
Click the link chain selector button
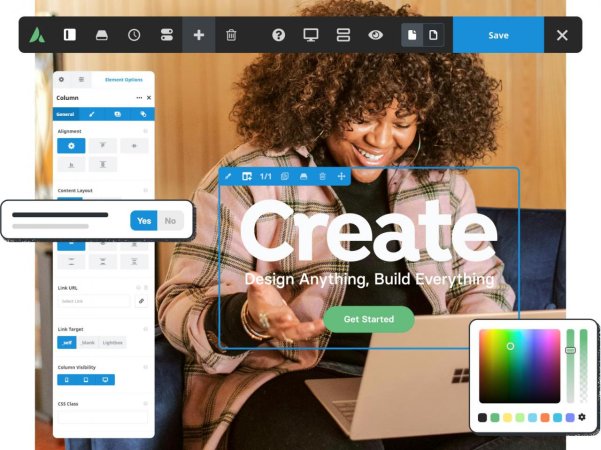point(141,301)
